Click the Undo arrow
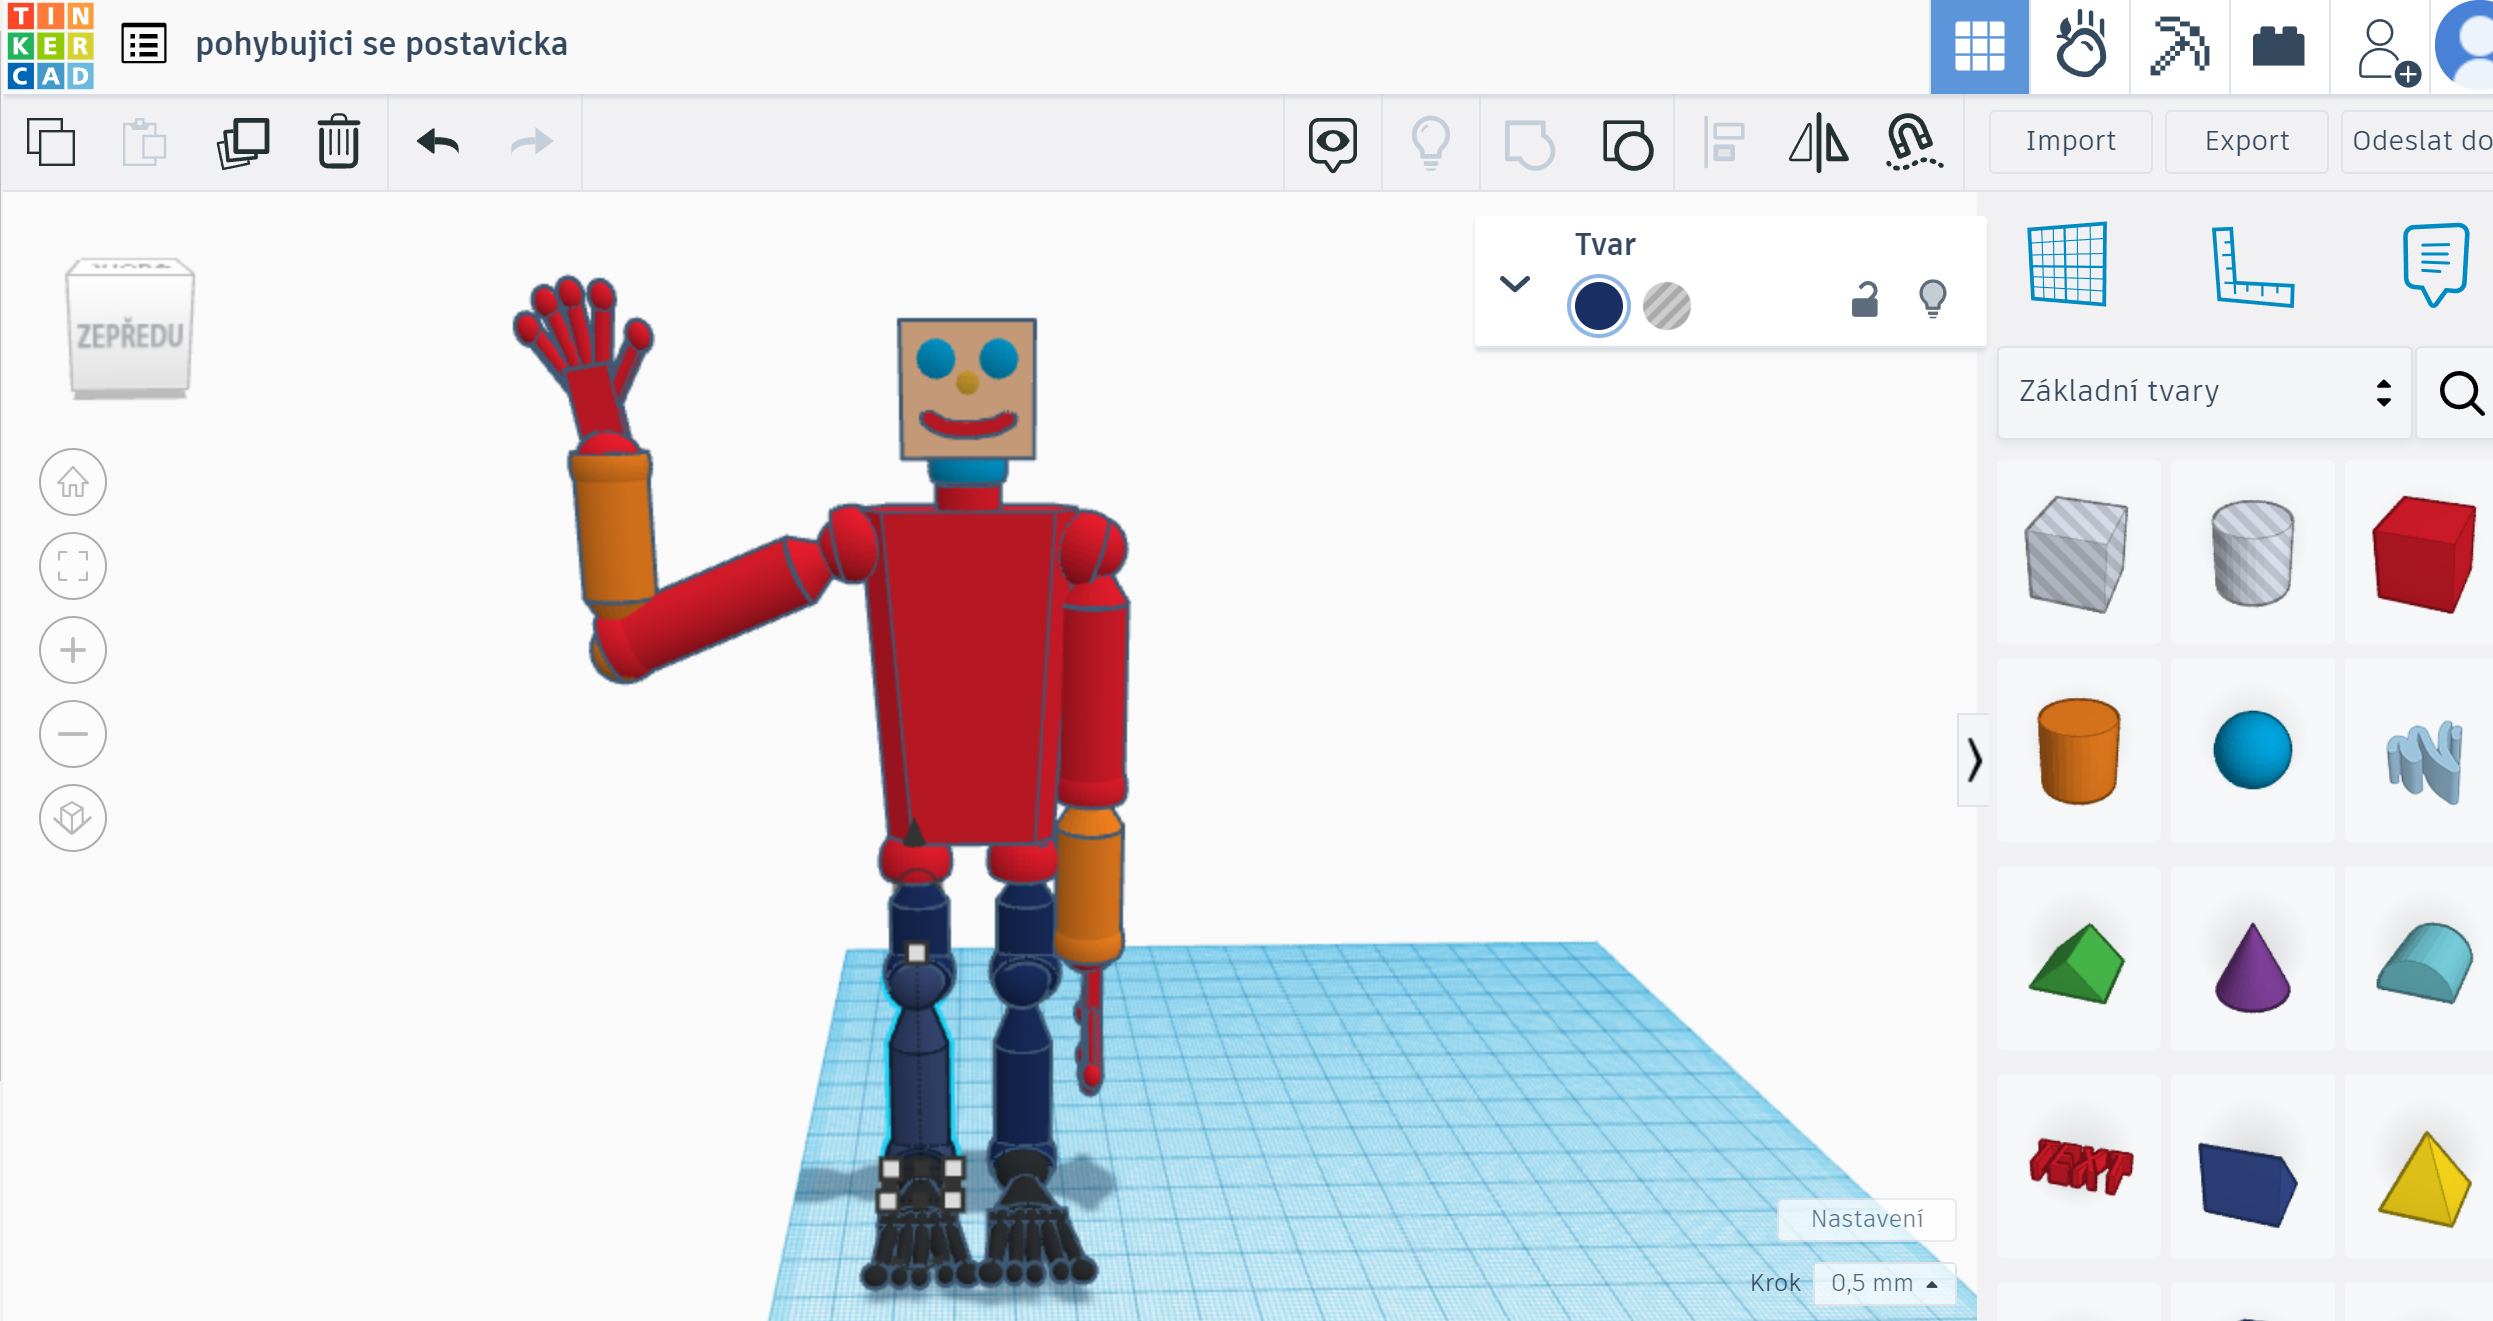The width and height of the screenshot is (2493, 1321). click(x=438, y=142)
